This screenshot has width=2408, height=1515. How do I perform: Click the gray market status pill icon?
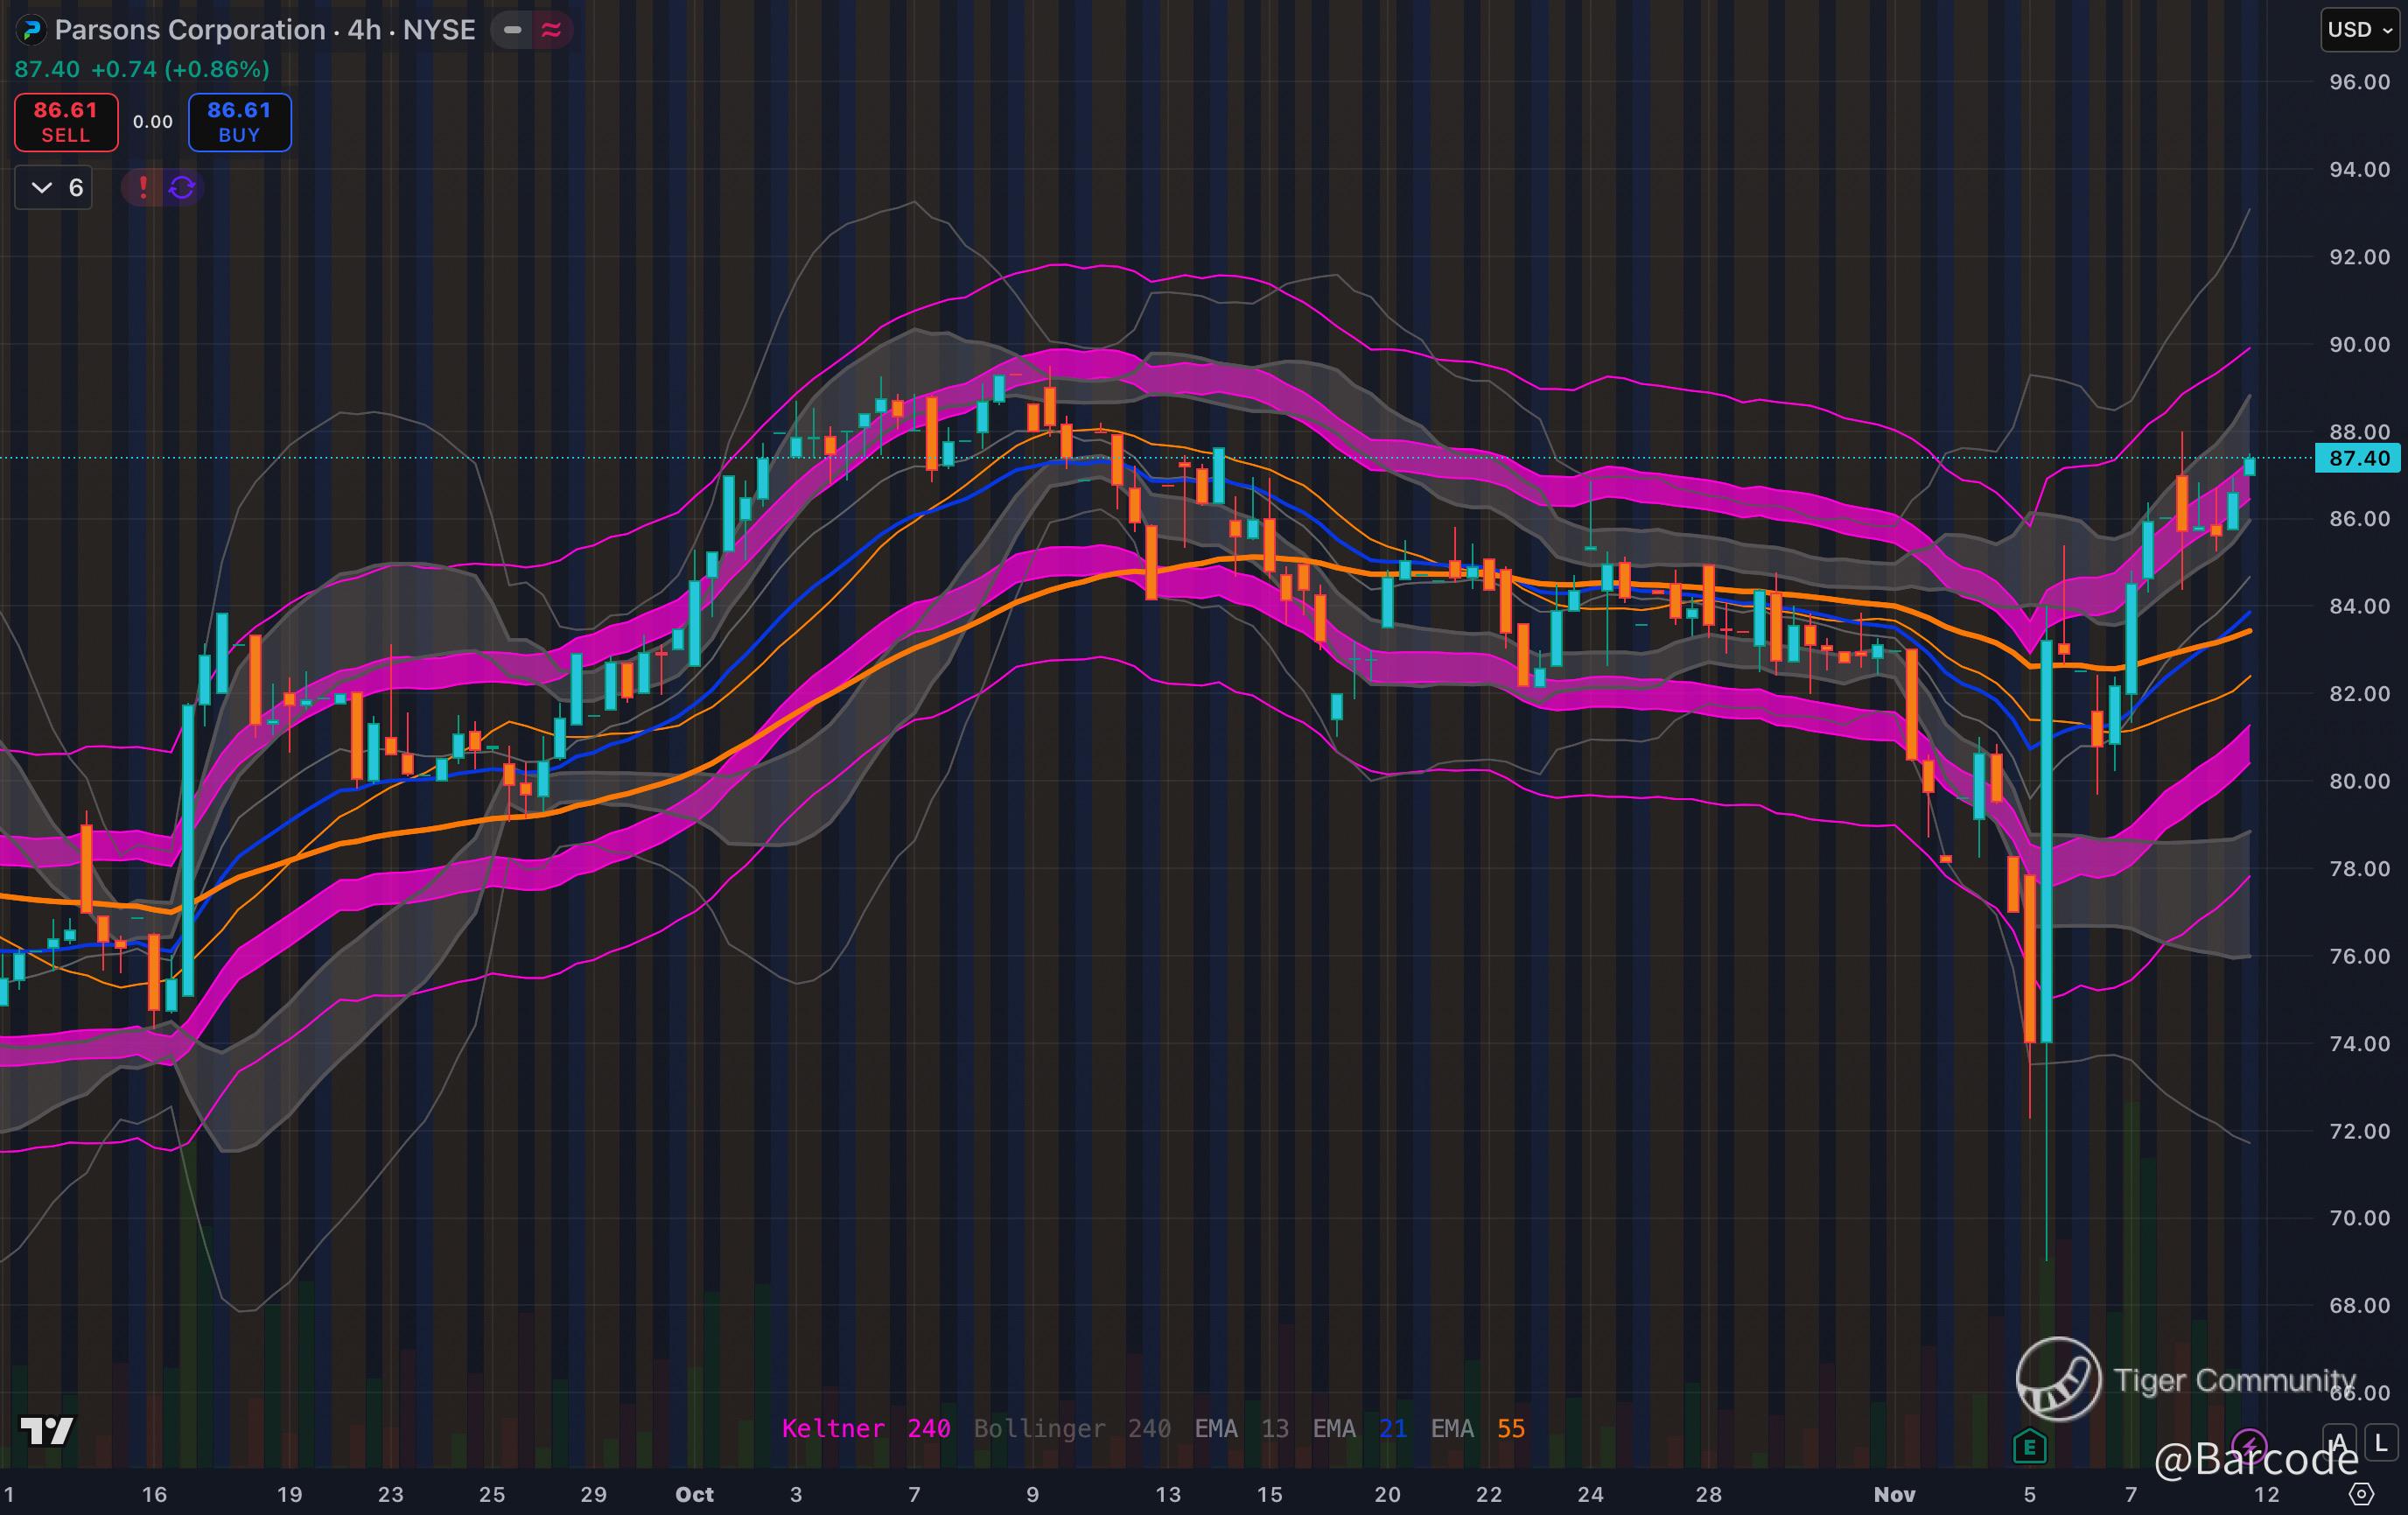coord(512,30)
